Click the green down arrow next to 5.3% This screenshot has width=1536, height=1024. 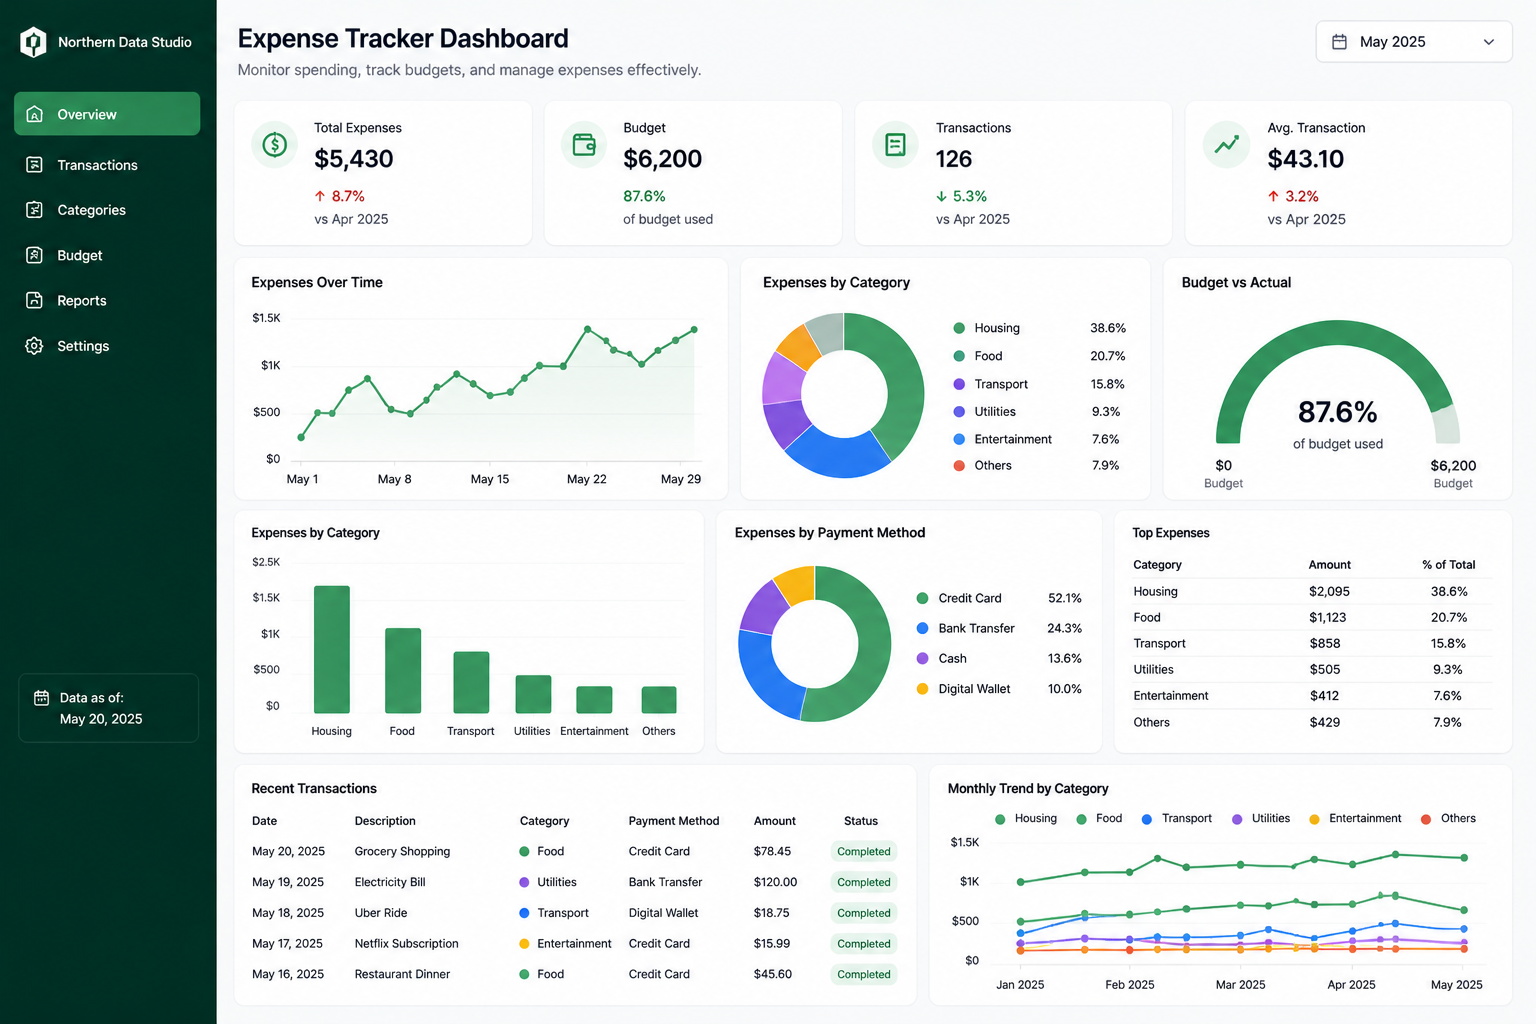tap(941, 196)
